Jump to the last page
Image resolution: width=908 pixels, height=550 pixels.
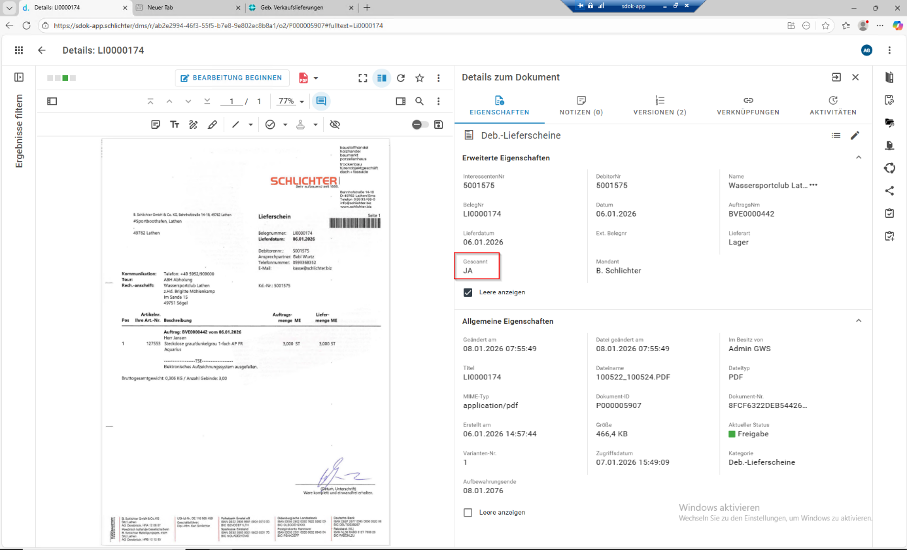point(207,101)
